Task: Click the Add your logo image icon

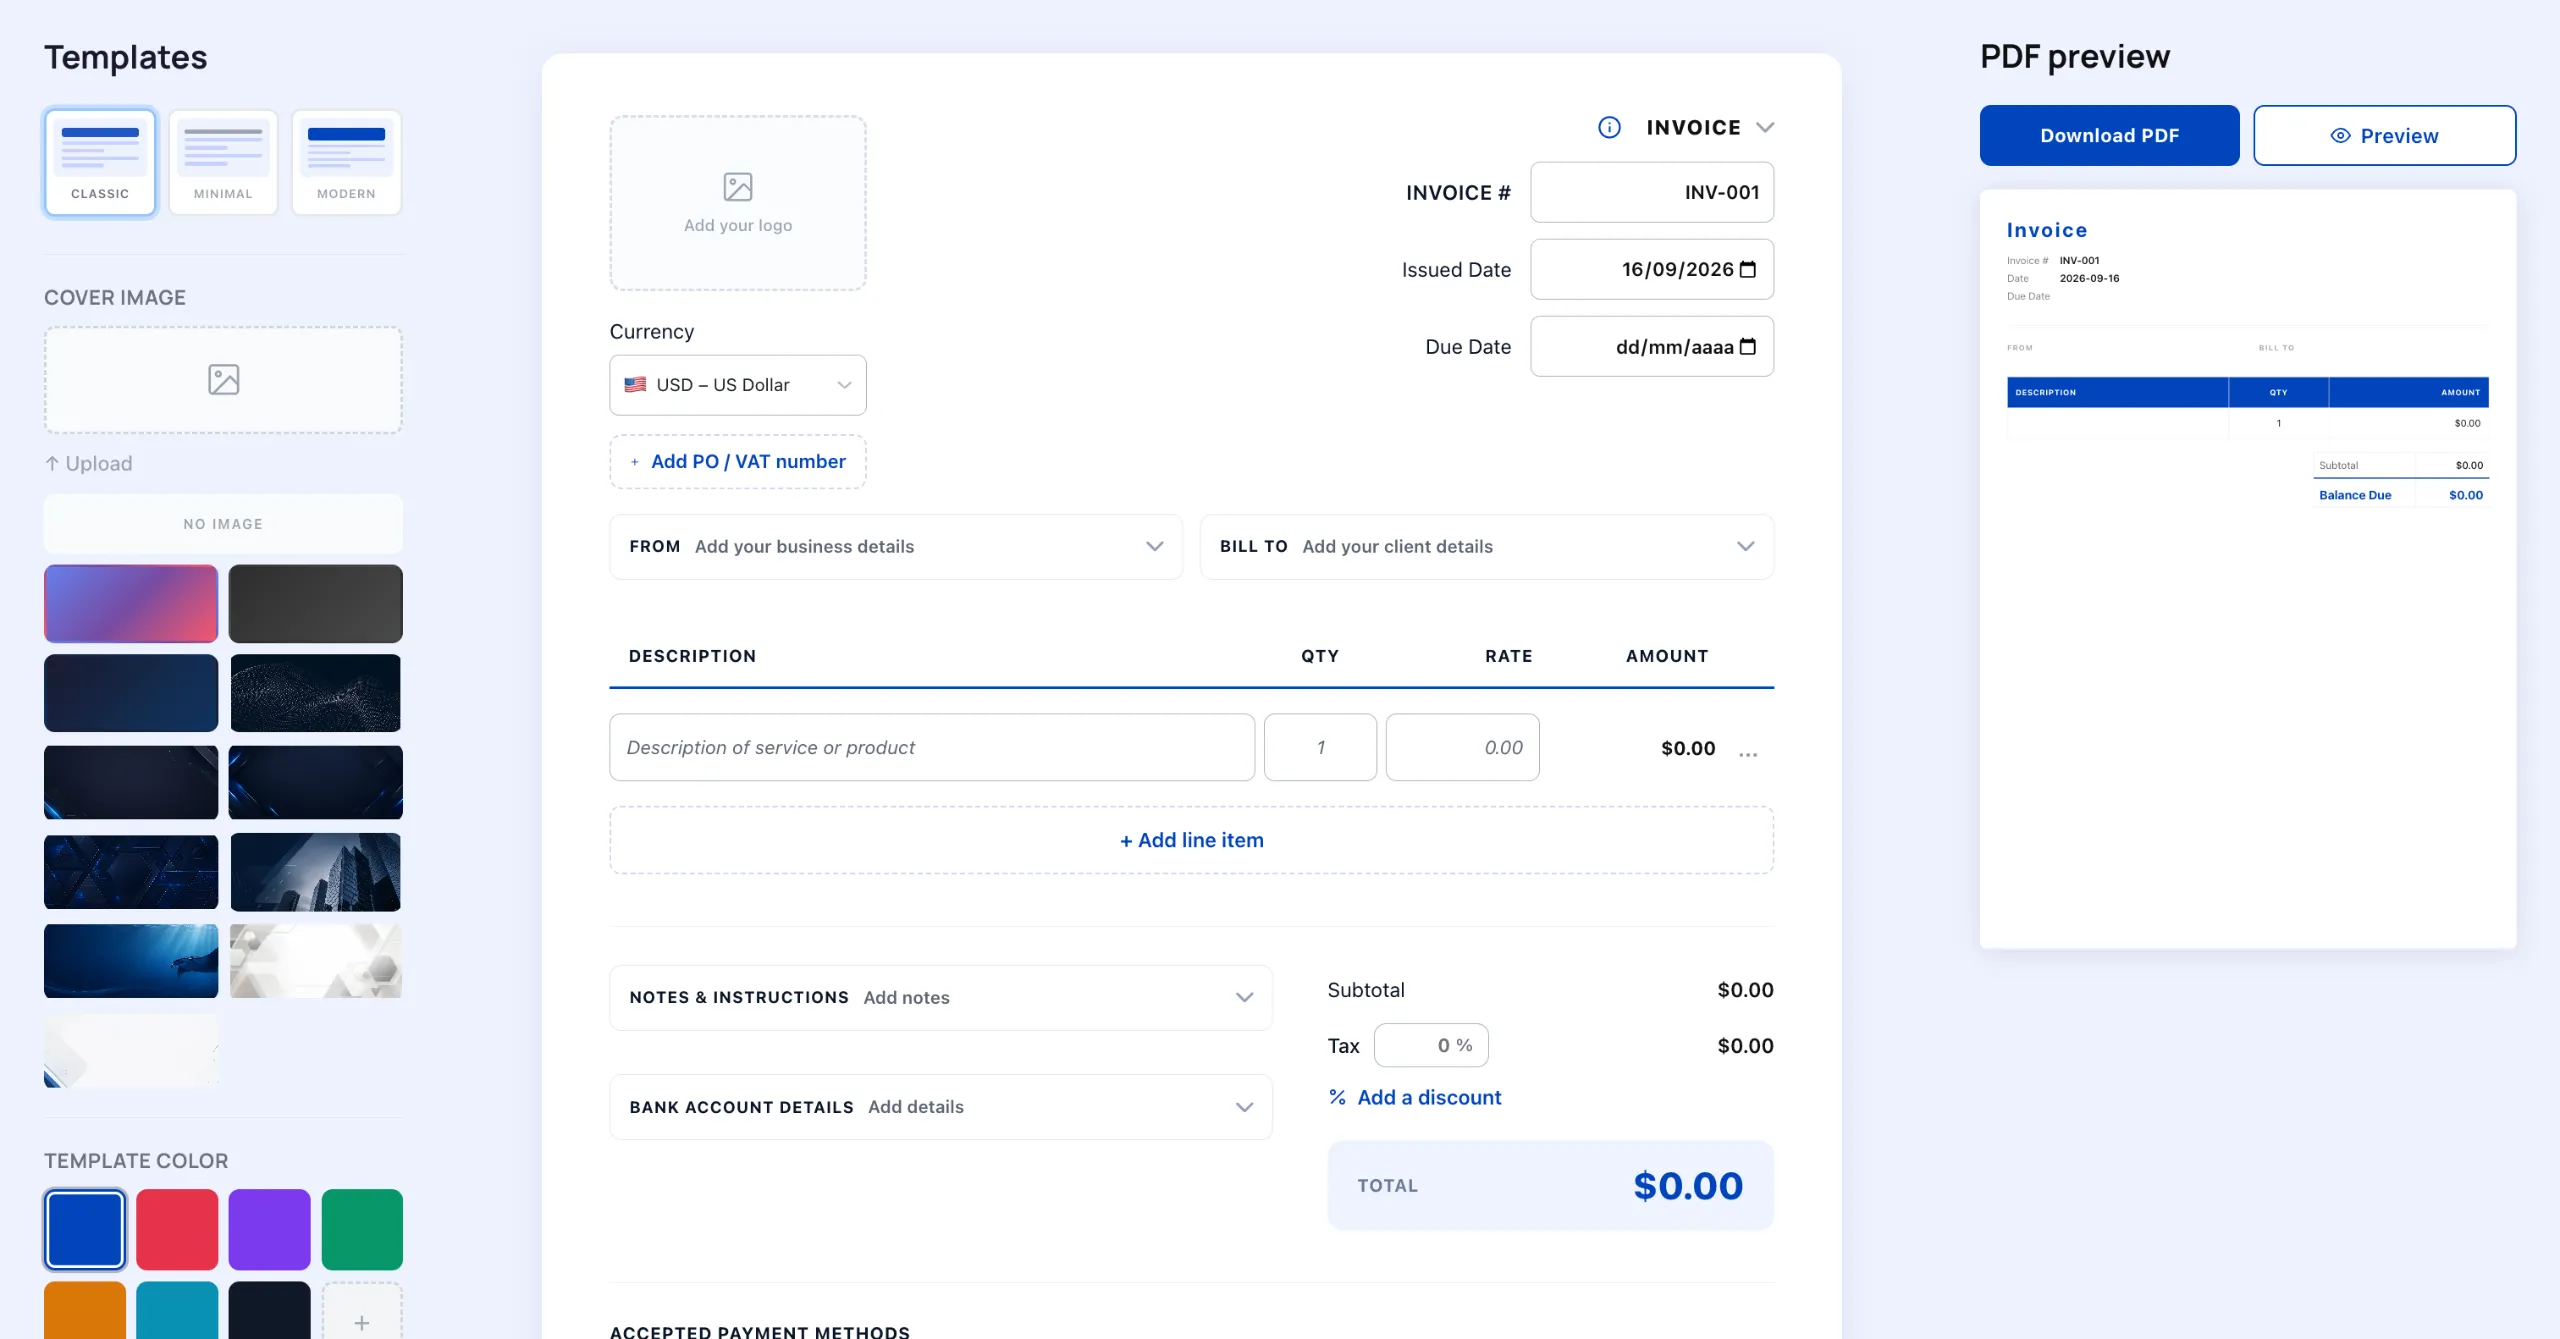Action: tap(738, 187)
